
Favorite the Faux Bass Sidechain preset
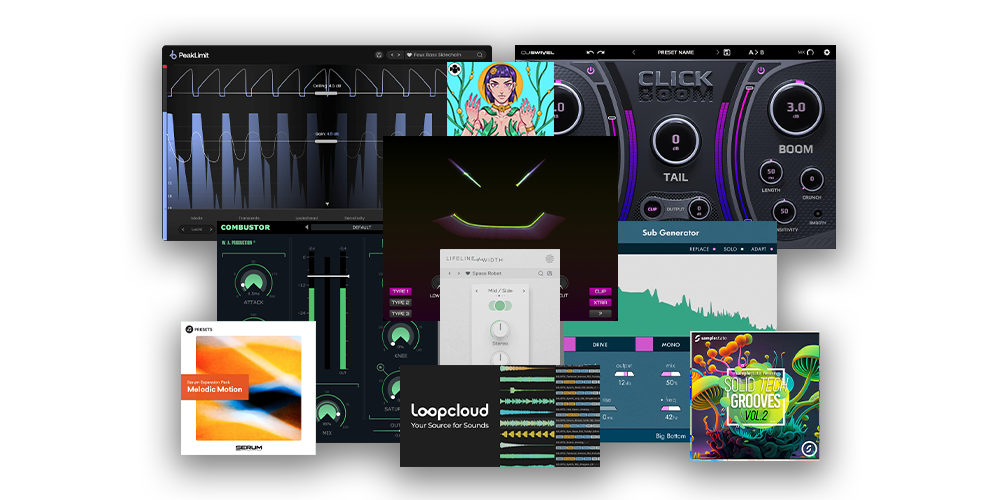(409, 55)
